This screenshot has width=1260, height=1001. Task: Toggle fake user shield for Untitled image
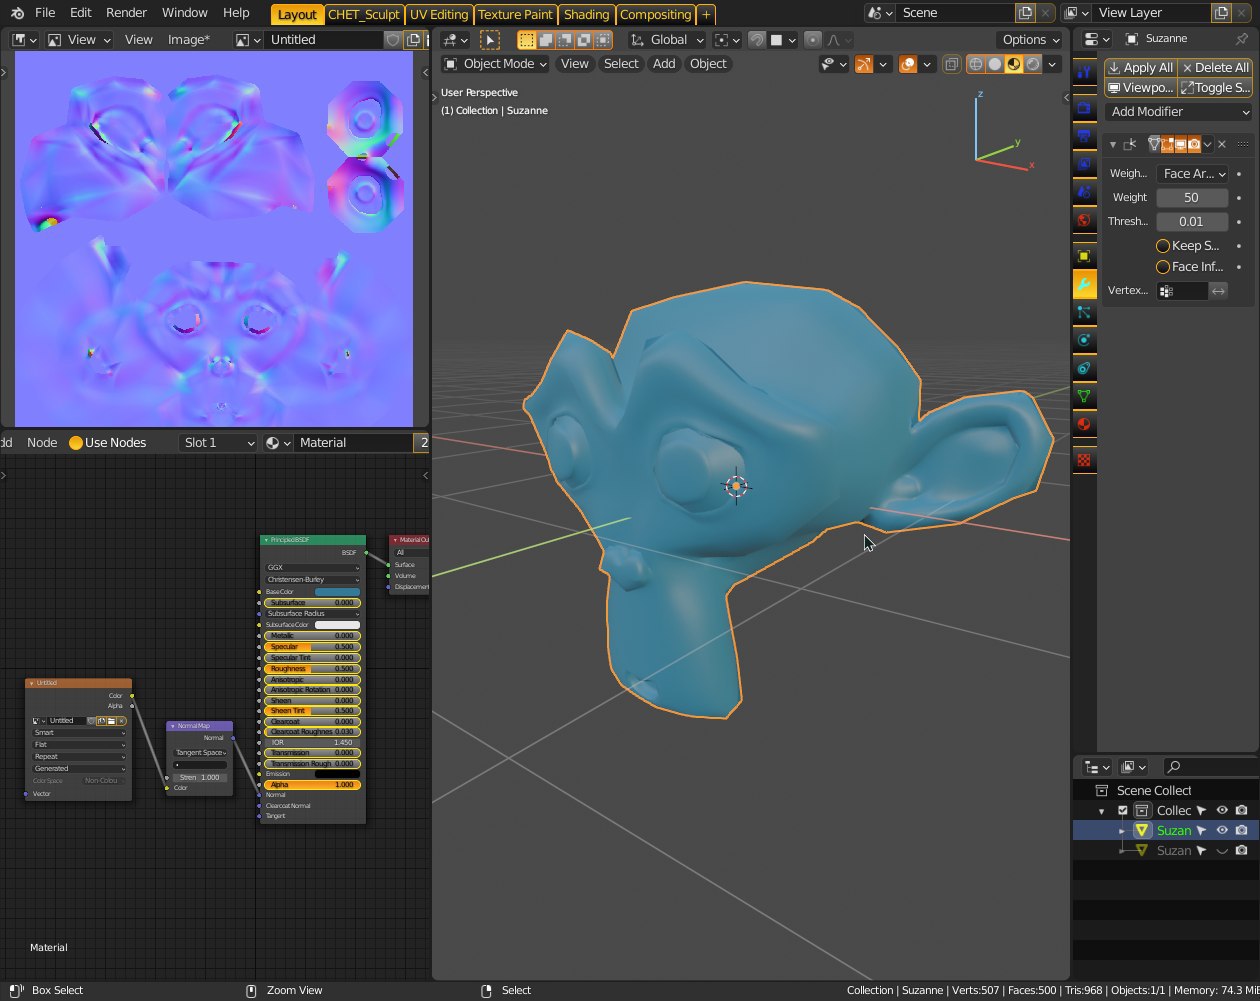[x=393, y=40]
